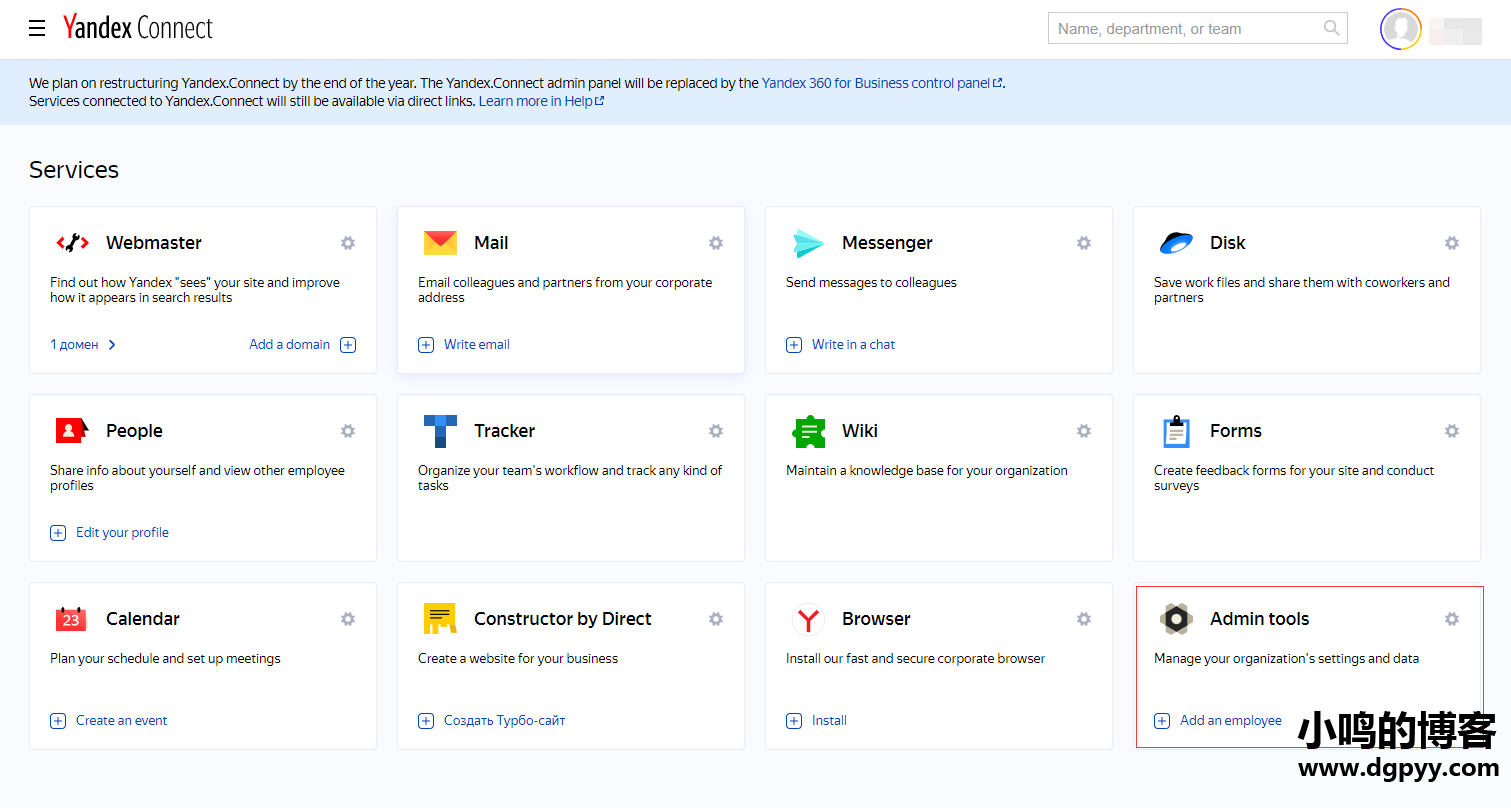1511x808 pixels.
Task: Open the Webmaster service title
Action: coord(154,243)
